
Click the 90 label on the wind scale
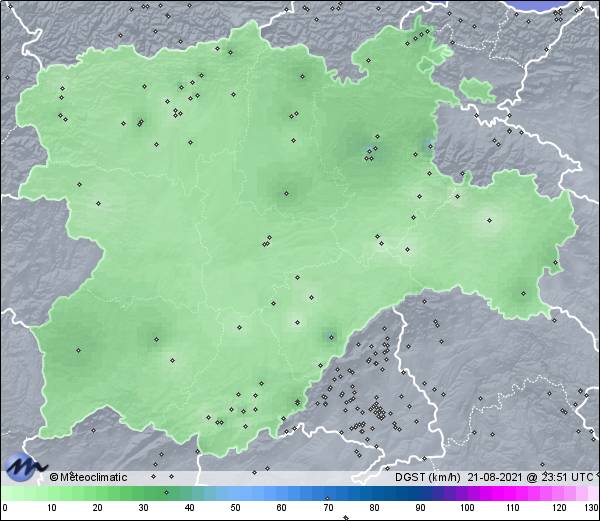pyautogui.click(x=421, y=508)
